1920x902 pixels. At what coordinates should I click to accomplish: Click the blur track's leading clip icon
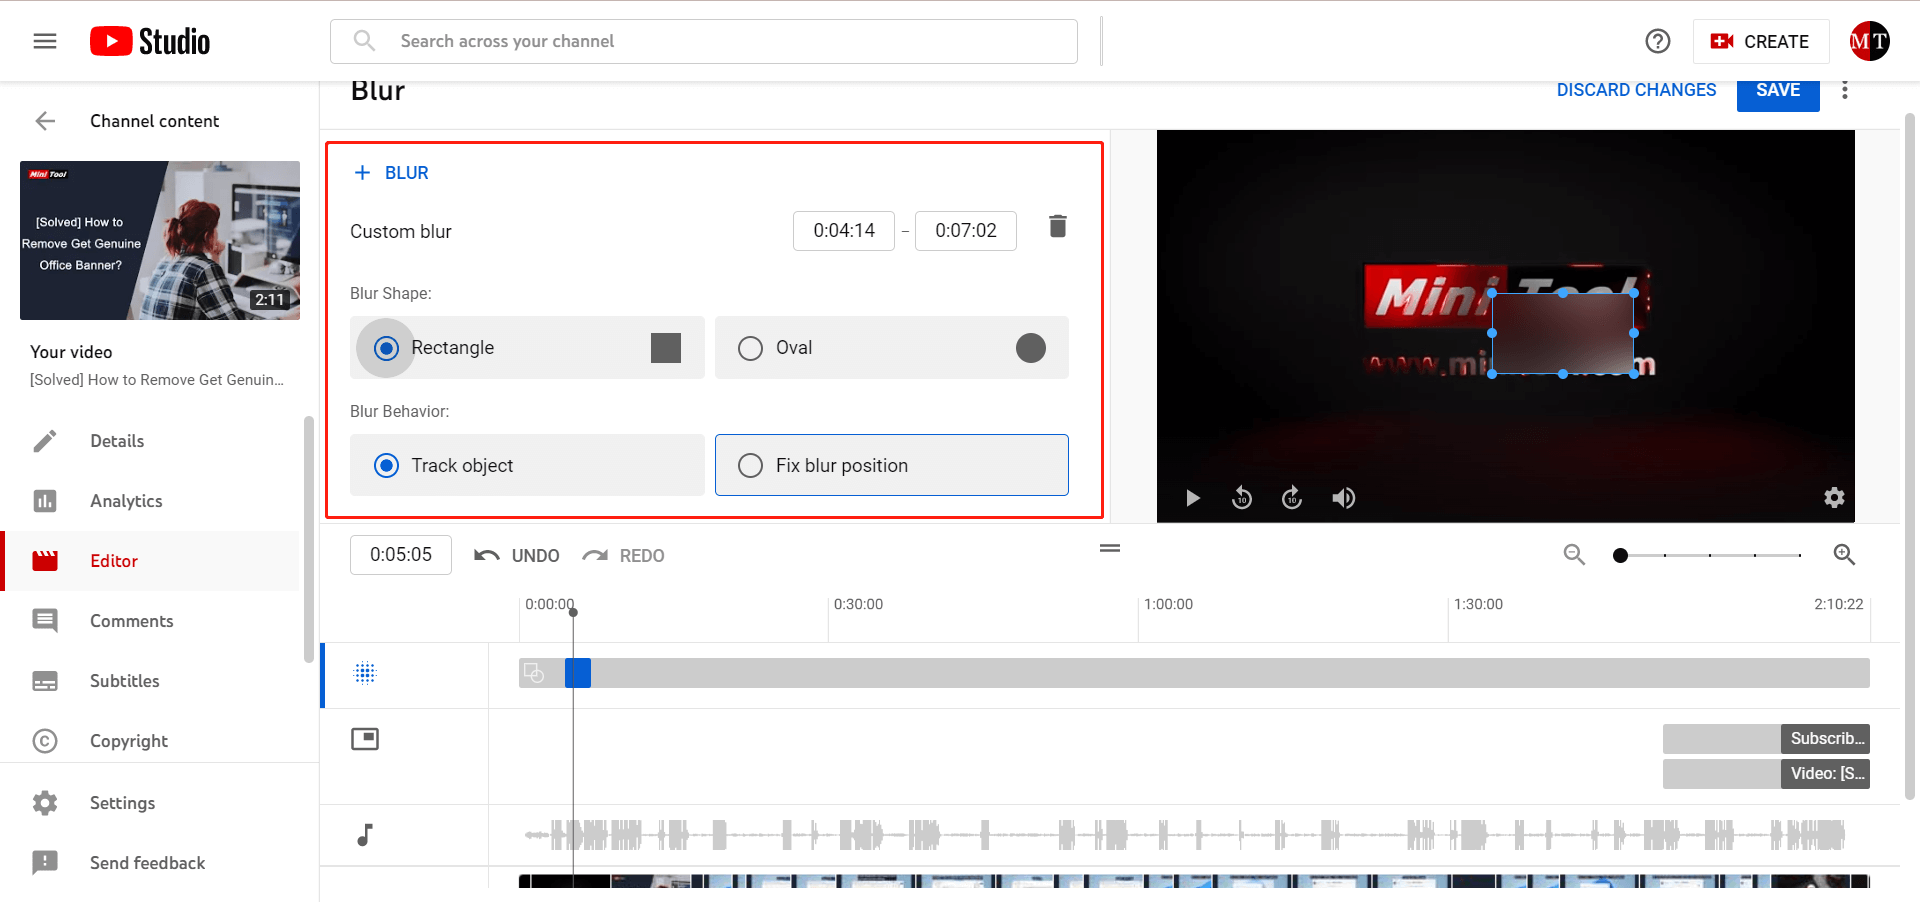point(534,673)
